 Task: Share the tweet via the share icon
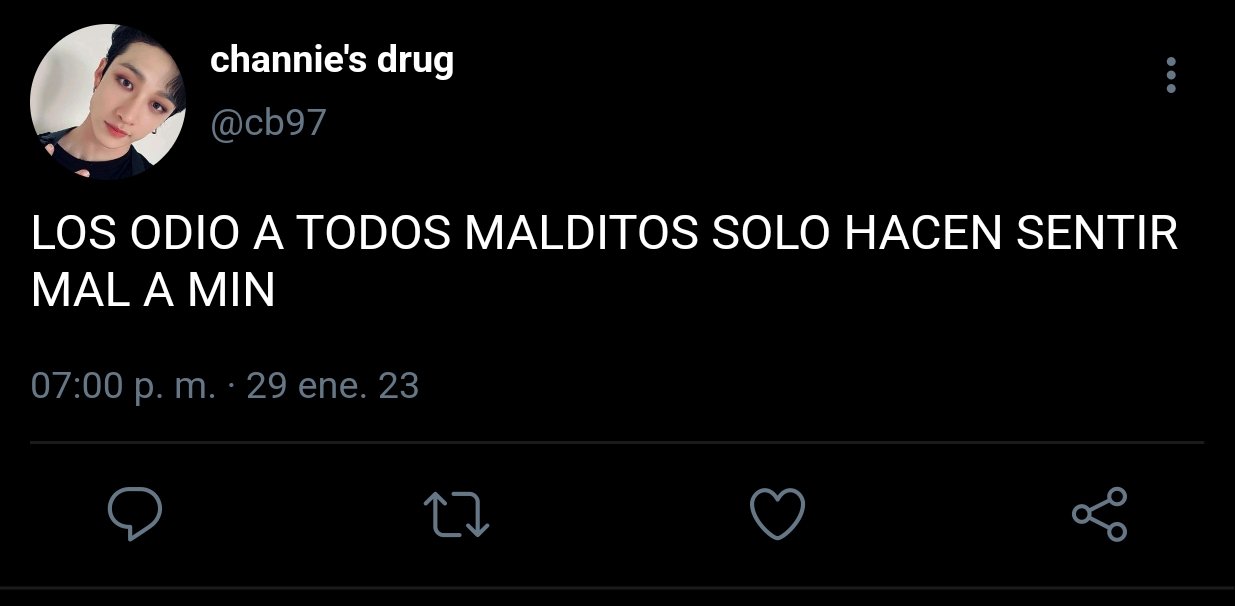(1099, 514)
